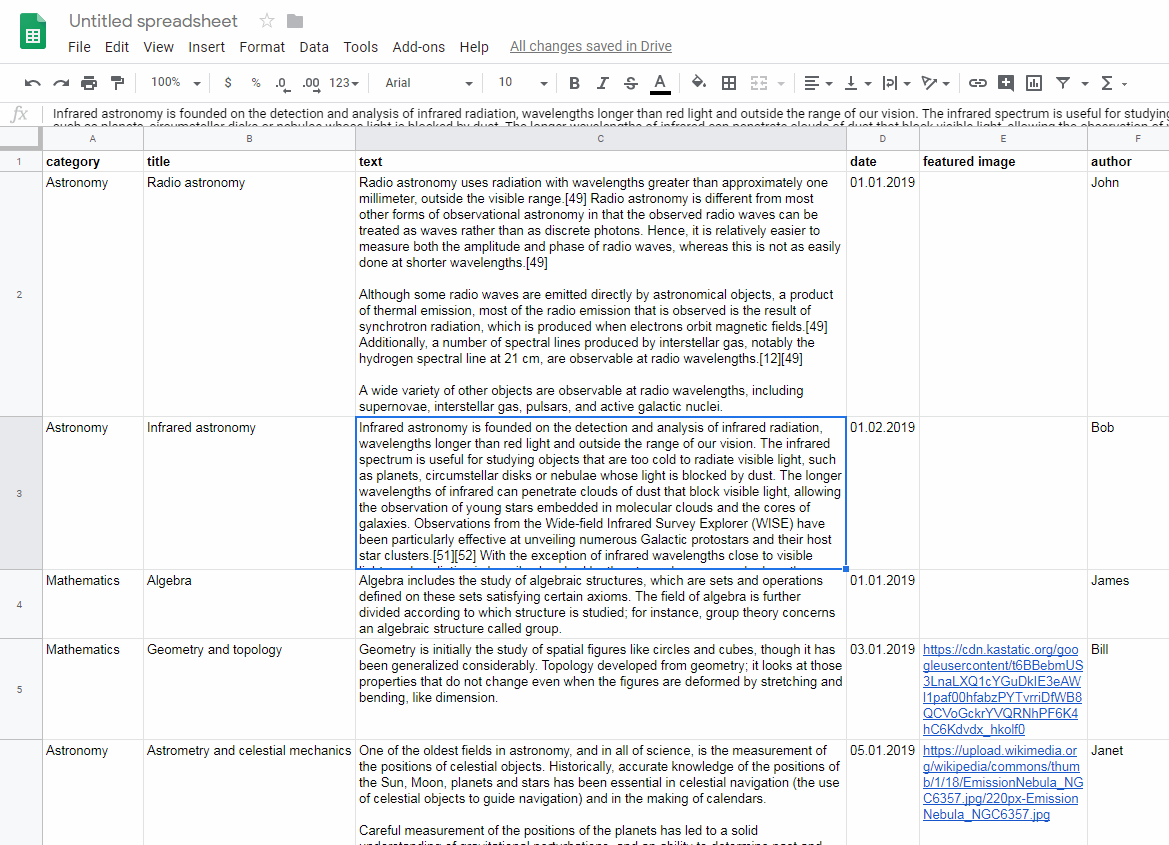Image resolution: width=1169 pixels, height=845 pixels.
Task: Expand the filter views dropdown arrow
Action: pos(1085,84)
